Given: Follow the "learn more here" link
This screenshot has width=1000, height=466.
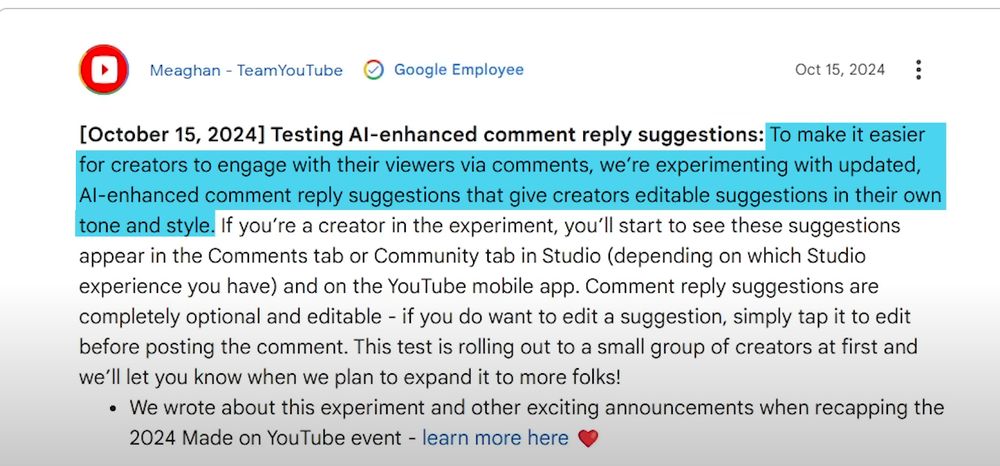Looking at the screenshot, I should point(495,438).
